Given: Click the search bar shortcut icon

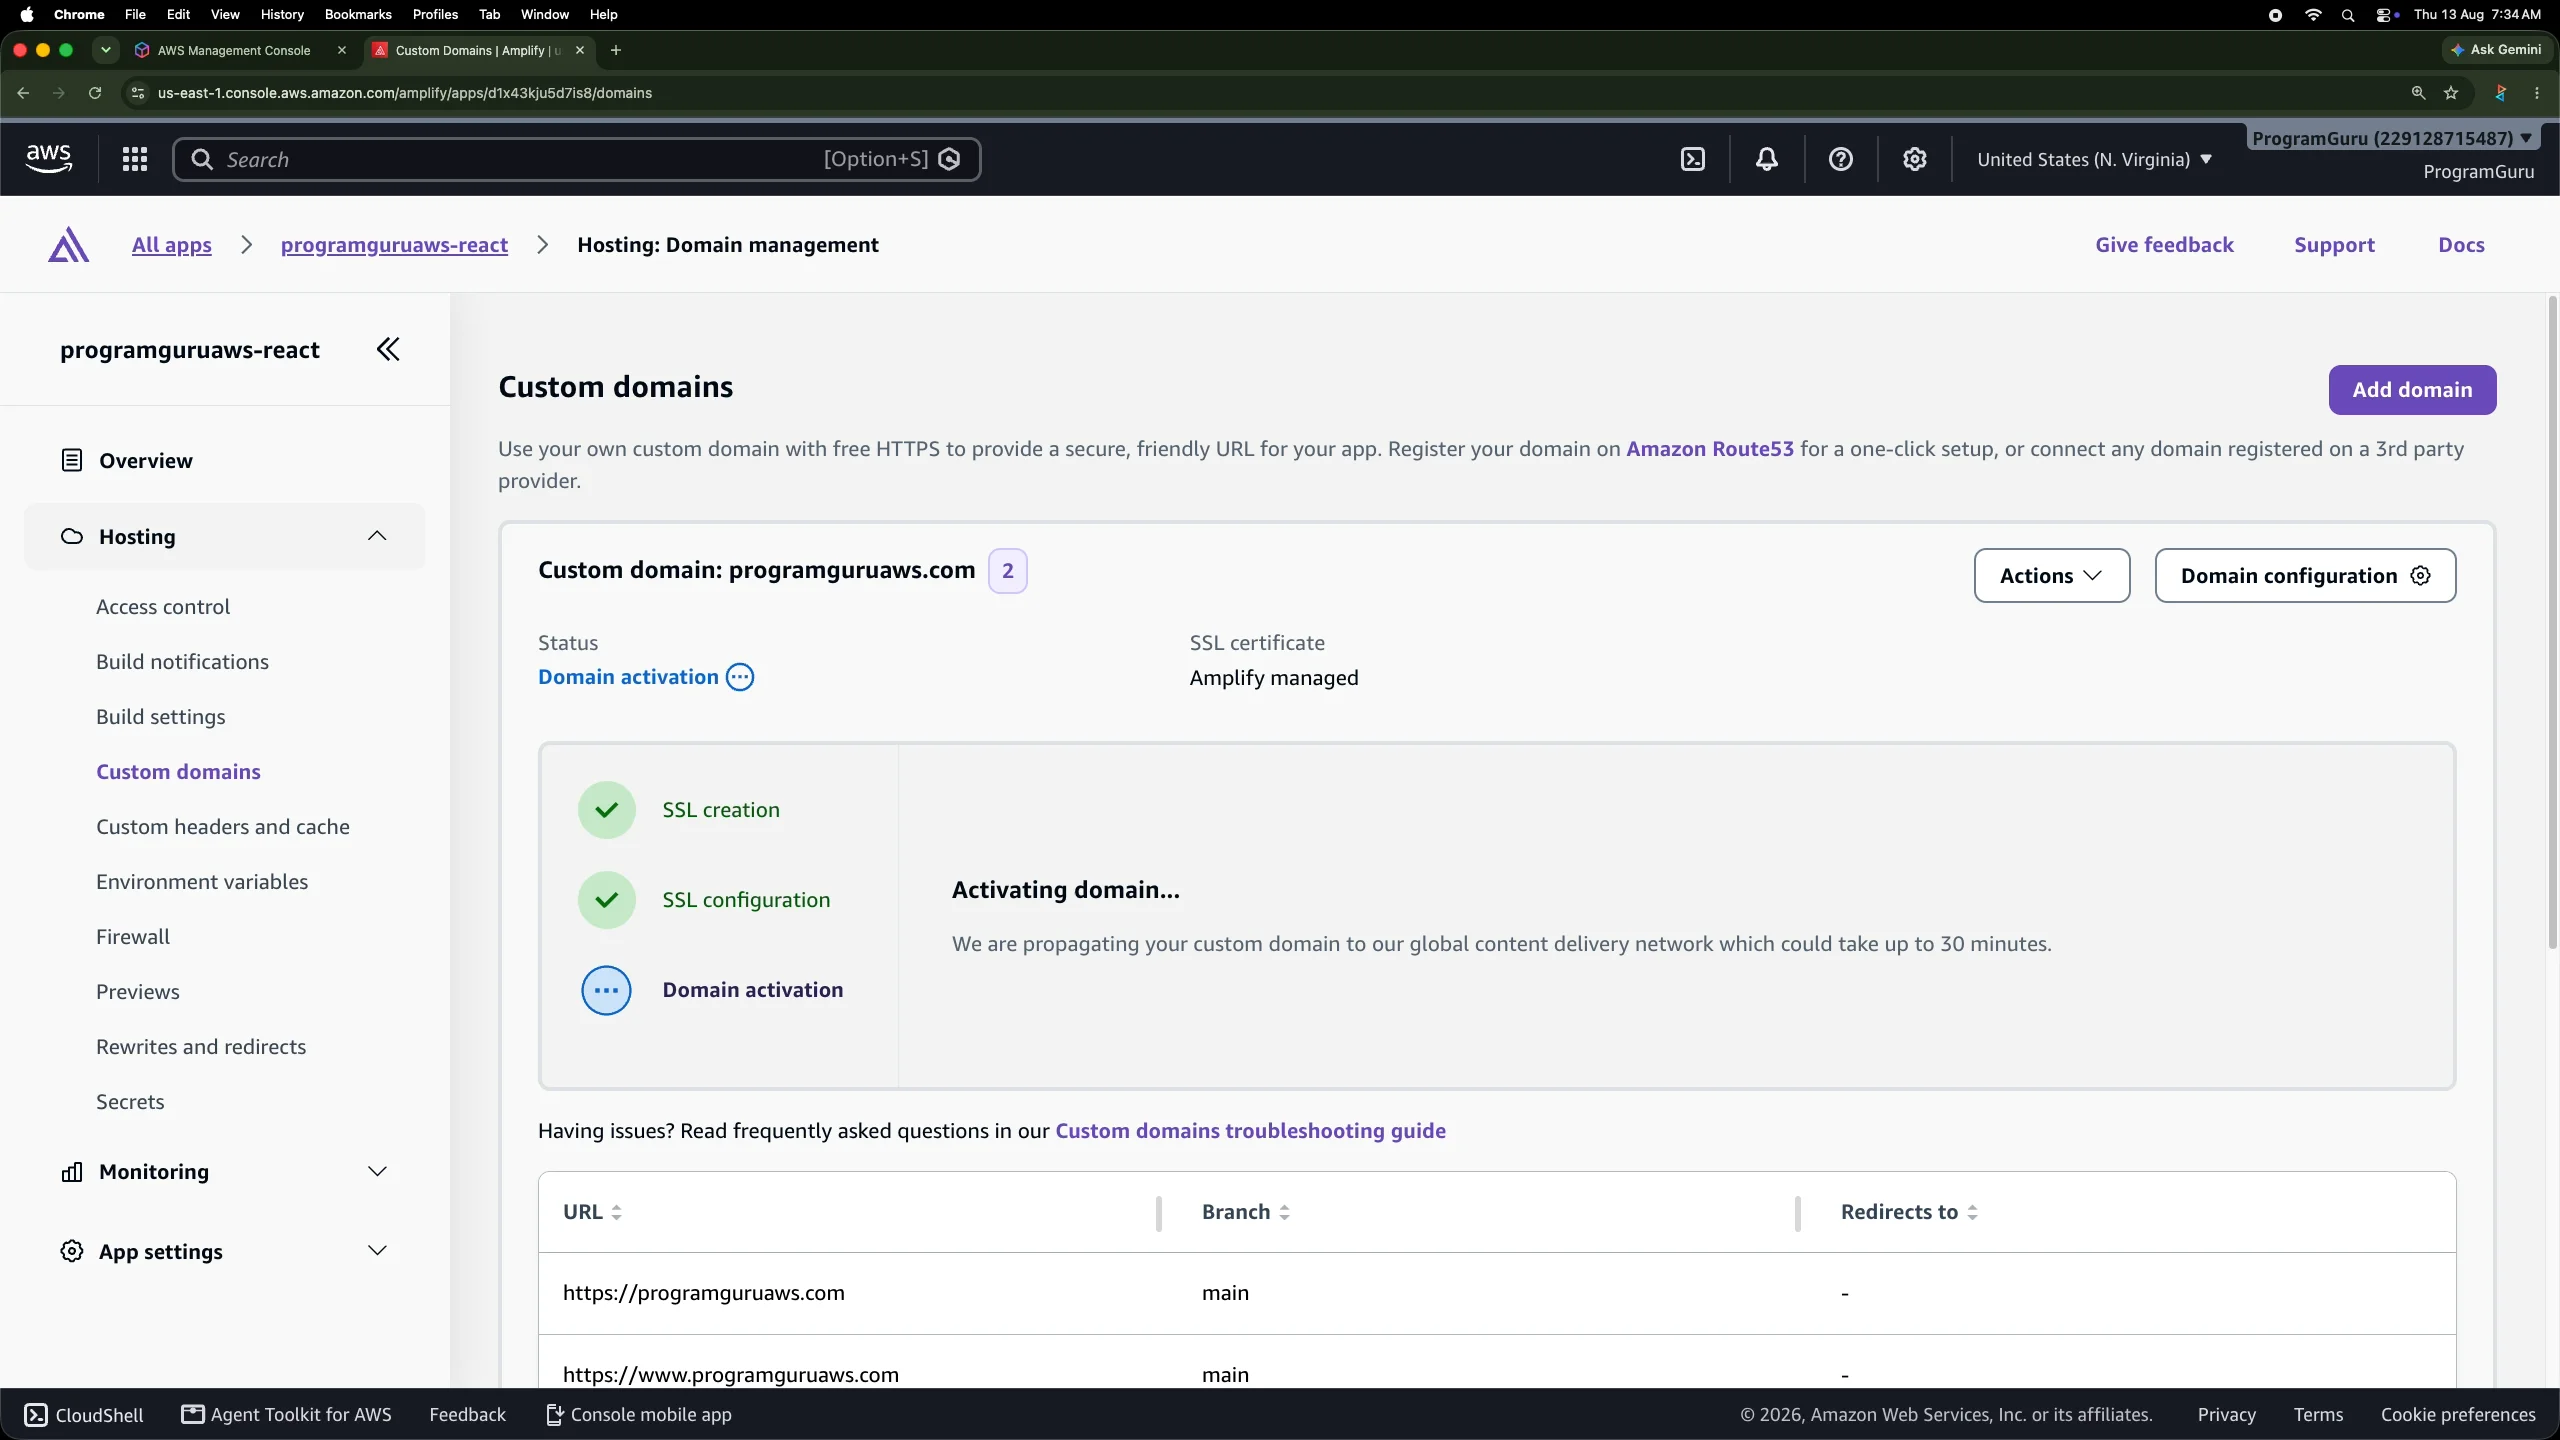Looking at the screenshot, I should (x=950, y=159).
